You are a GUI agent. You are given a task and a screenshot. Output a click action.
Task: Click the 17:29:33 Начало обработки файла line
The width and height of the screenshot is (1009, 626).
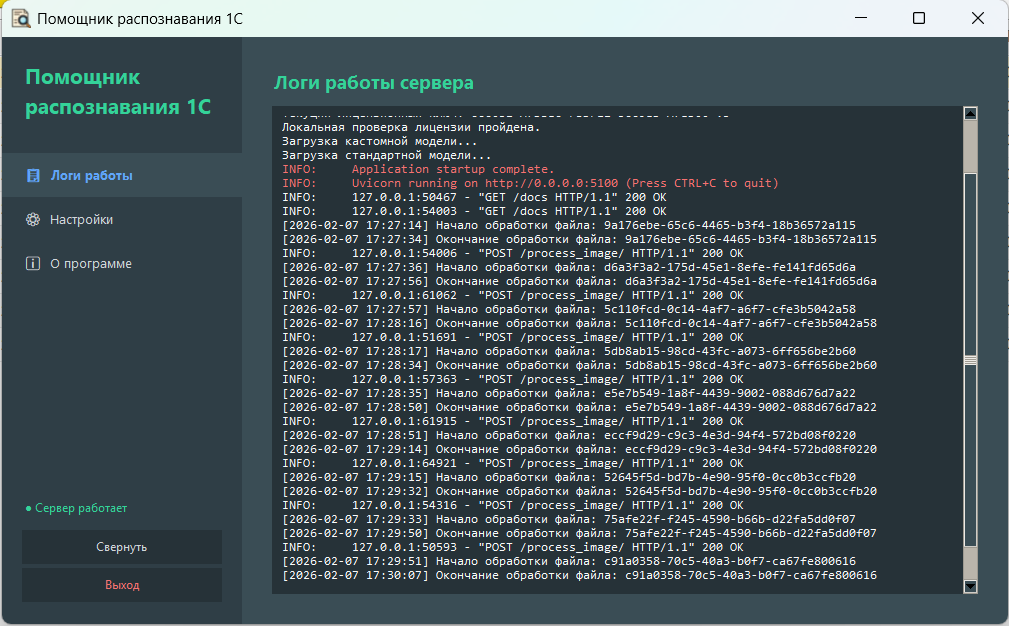(569, 519)
